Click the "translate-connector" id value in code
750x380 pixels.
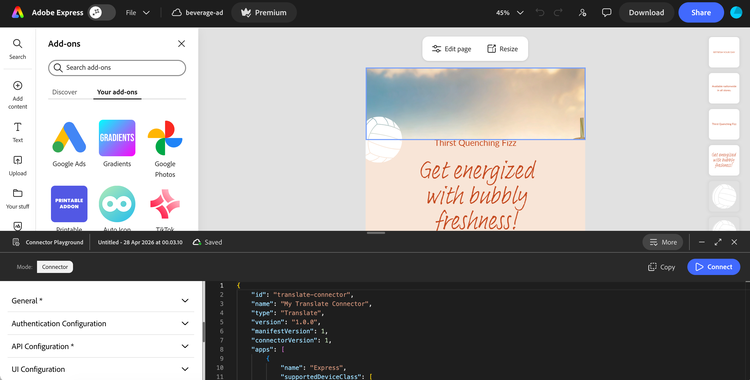click(x=313, y=295)
